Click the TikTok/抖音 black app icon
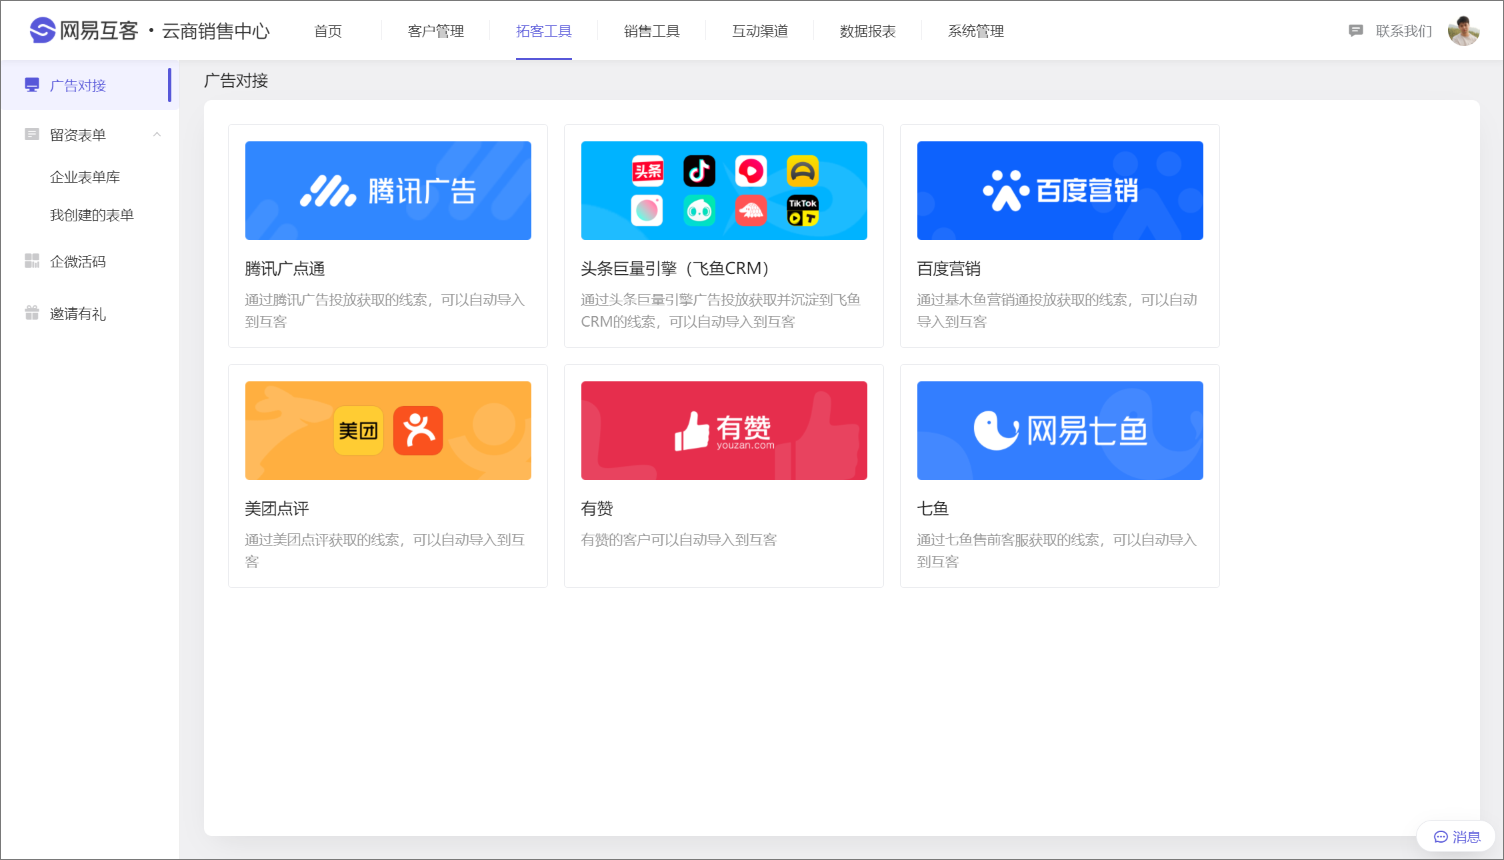The height and width of the screenshot is (860, 1504). point(700,171)
